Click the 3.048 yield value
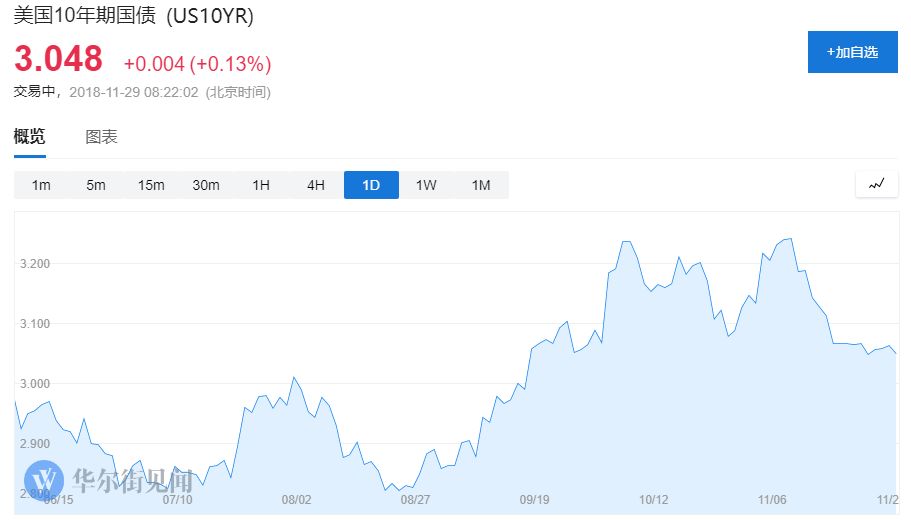 click(58, 59)
